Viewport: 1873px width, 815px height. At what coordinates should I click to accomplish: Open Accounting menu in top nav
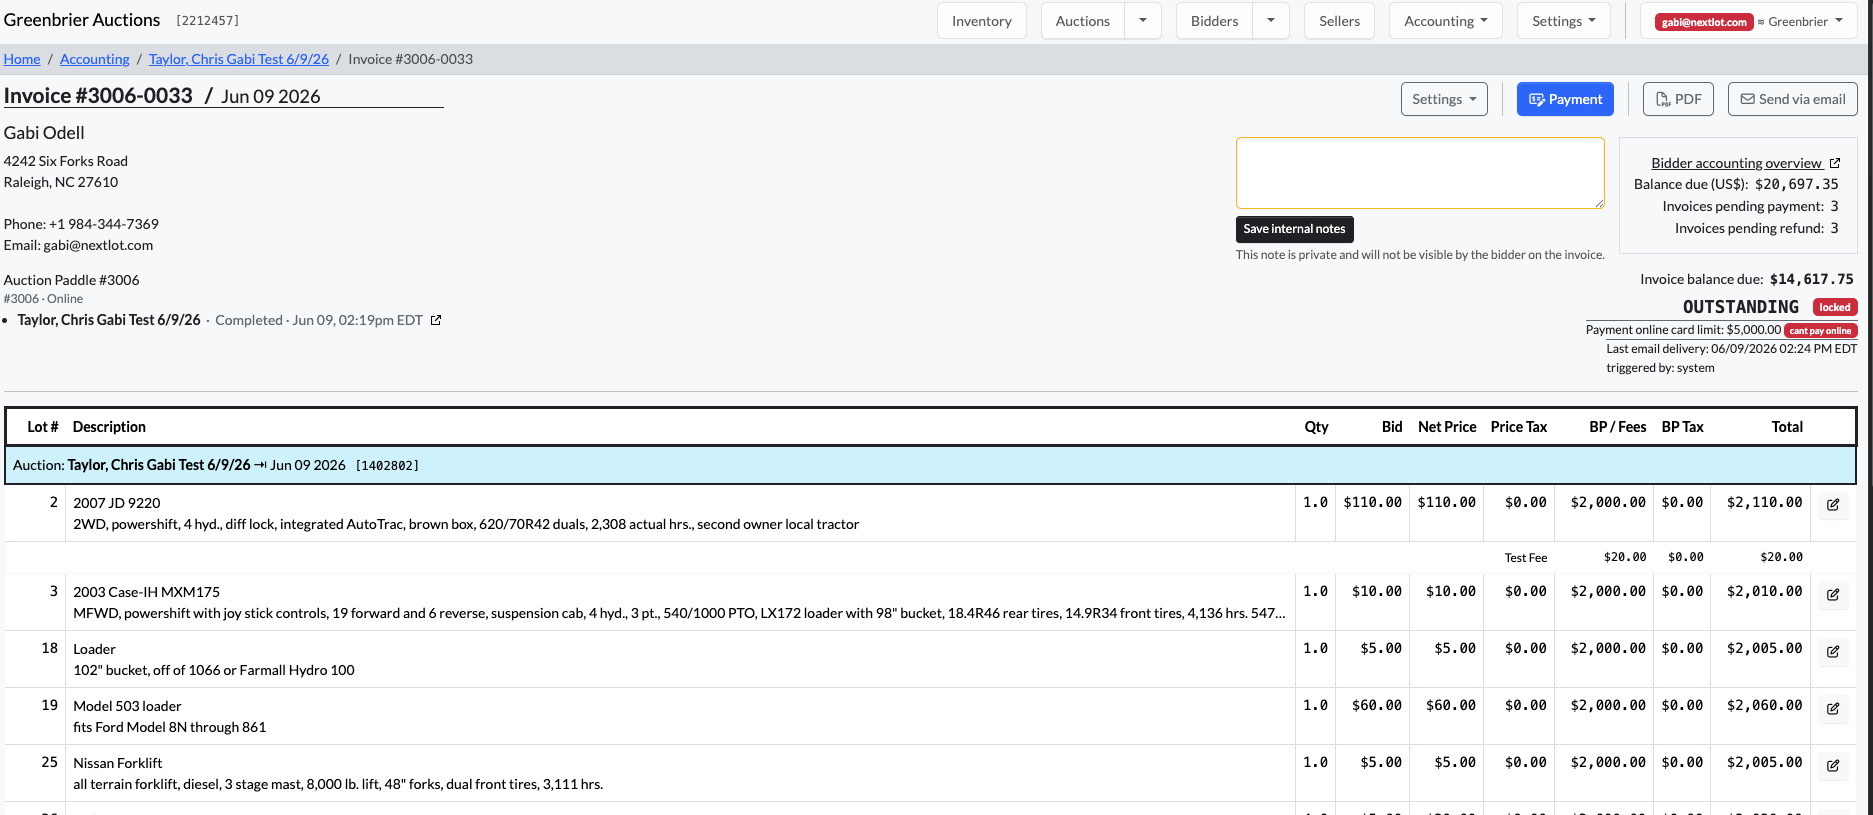tap(1445, 21)
